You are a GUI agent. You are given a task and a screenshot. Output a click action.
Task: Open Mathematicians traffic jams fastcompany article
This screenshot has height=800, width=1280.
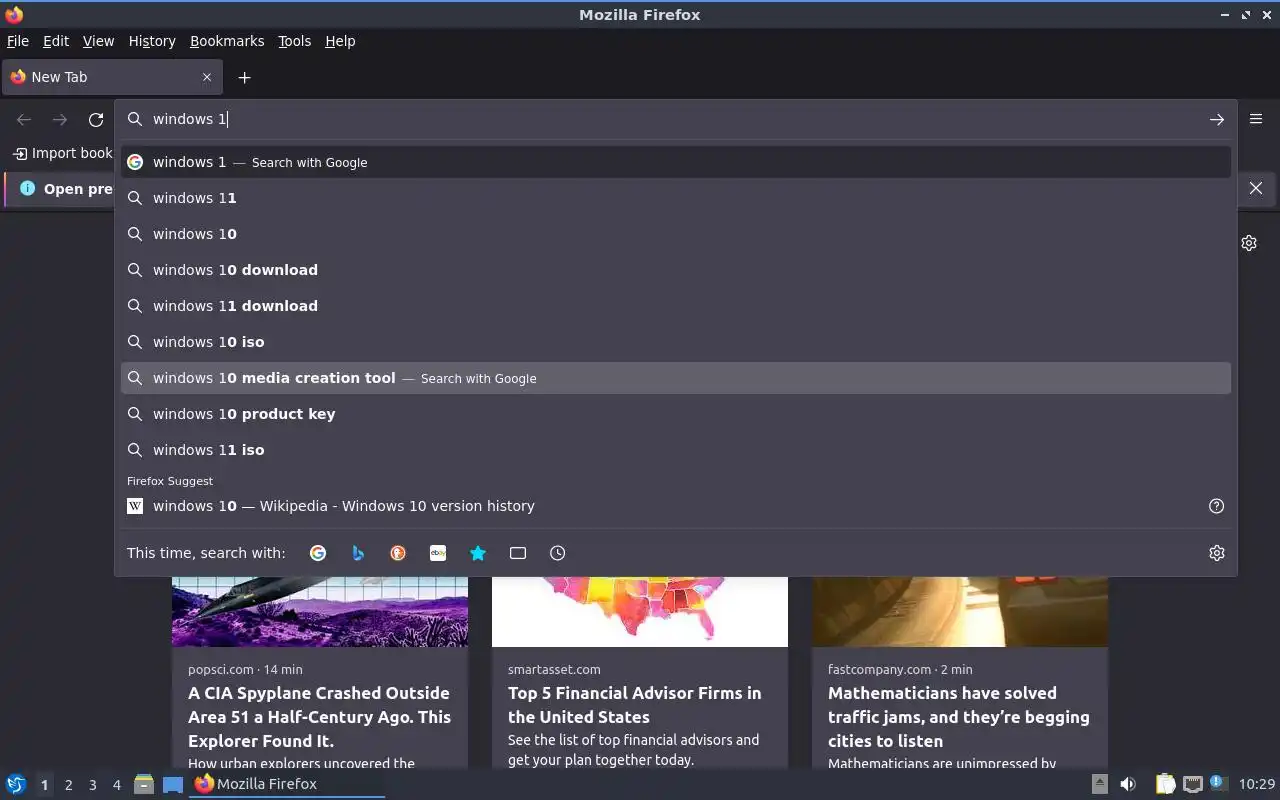958,717
